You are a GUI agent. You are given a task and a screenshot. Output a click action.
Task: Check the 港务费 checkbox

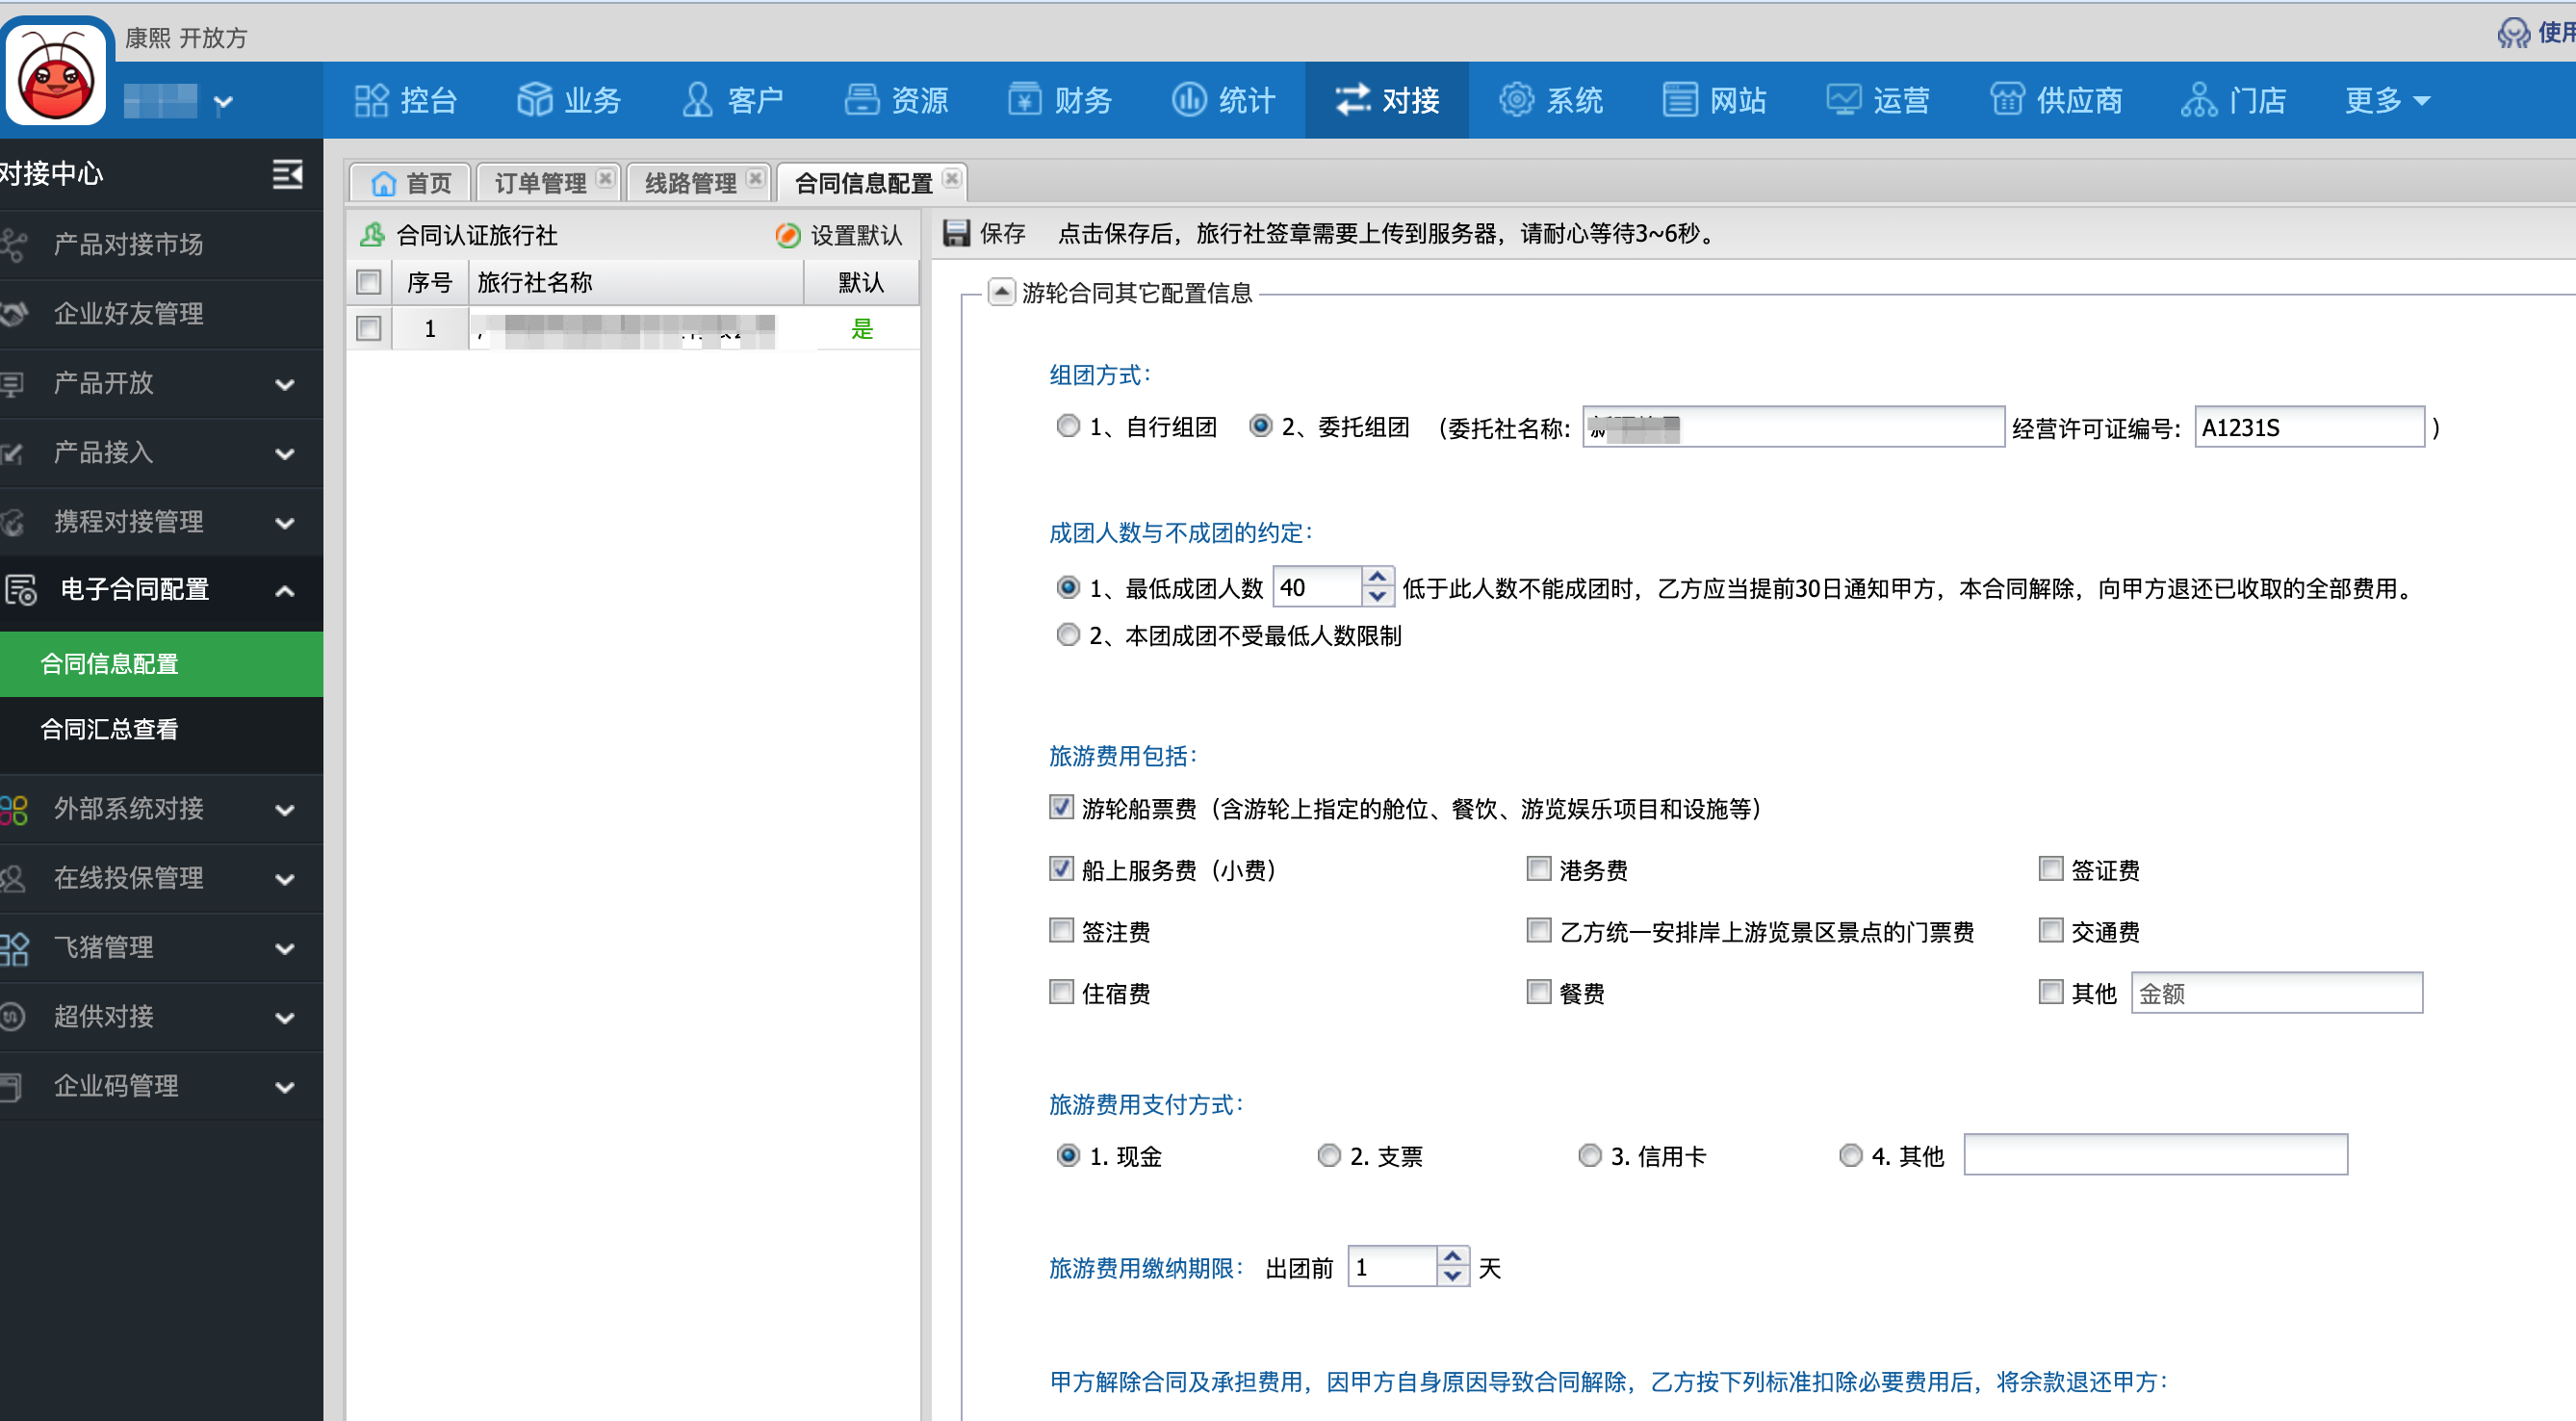1538,868
